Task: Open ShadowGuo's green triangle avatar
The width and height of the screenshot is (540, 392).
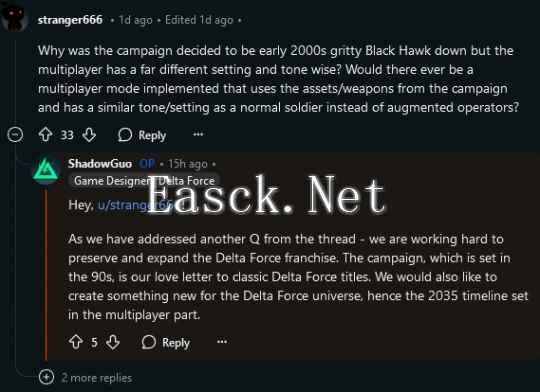Action: pyautogui.click(x=46, y=171)
